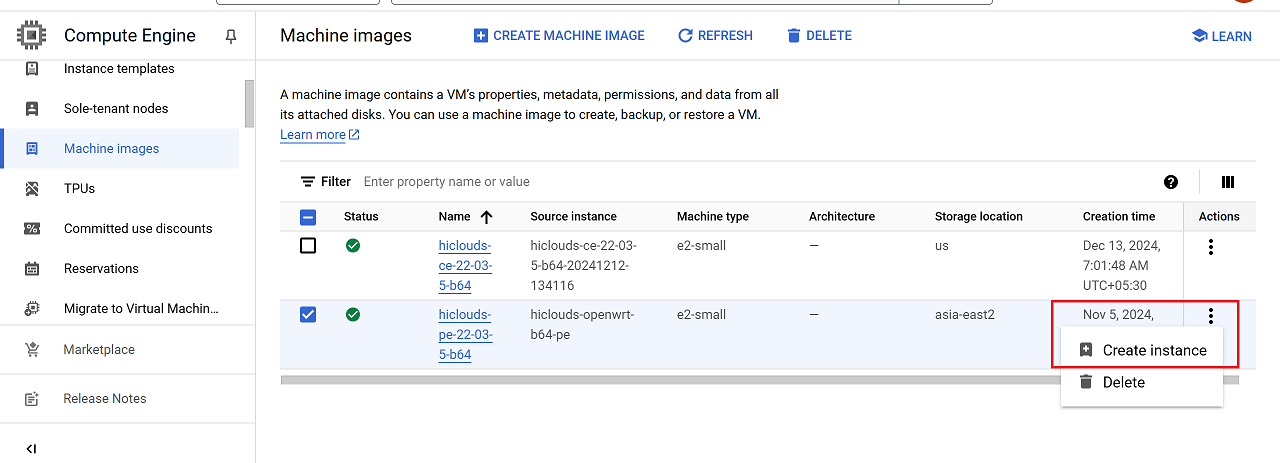Click the Source instance column header
The width and height of the screenshot is (1280, 463).
pos(573,217)
